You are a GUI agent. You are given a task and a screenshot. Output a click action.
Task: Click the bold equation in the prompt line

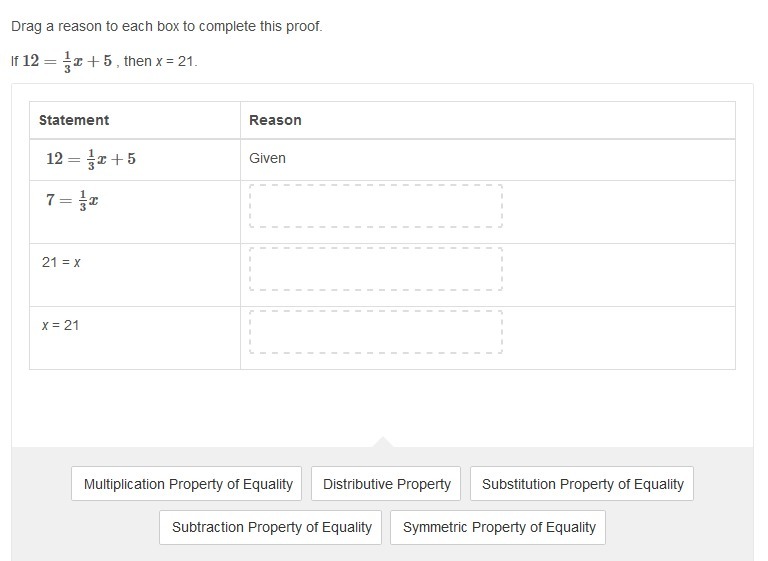click(x=67, y=61)
